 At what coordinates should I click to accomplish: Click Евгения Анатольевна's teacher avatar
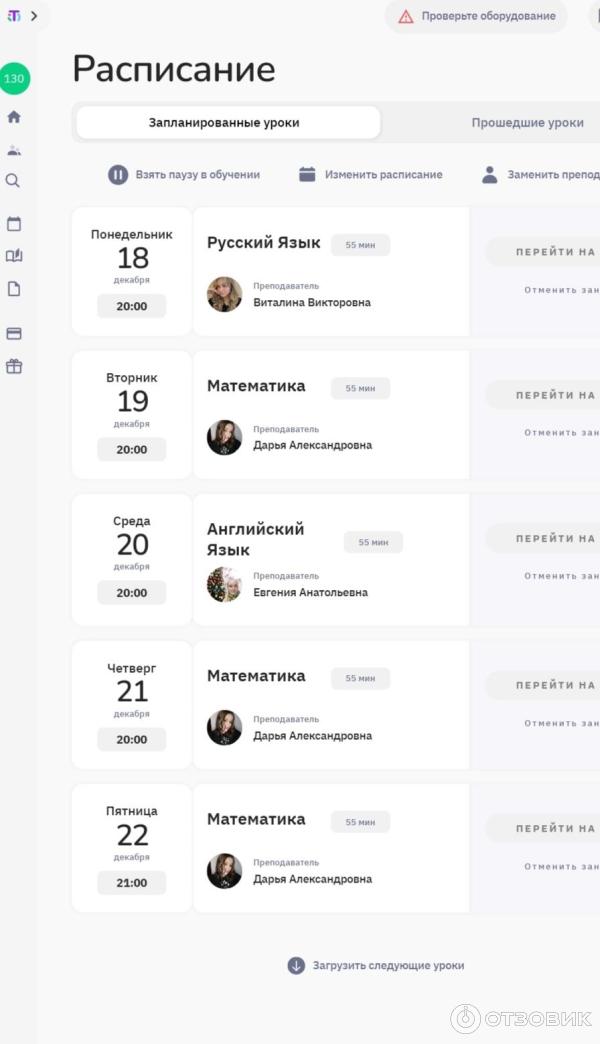click(224, 584)
